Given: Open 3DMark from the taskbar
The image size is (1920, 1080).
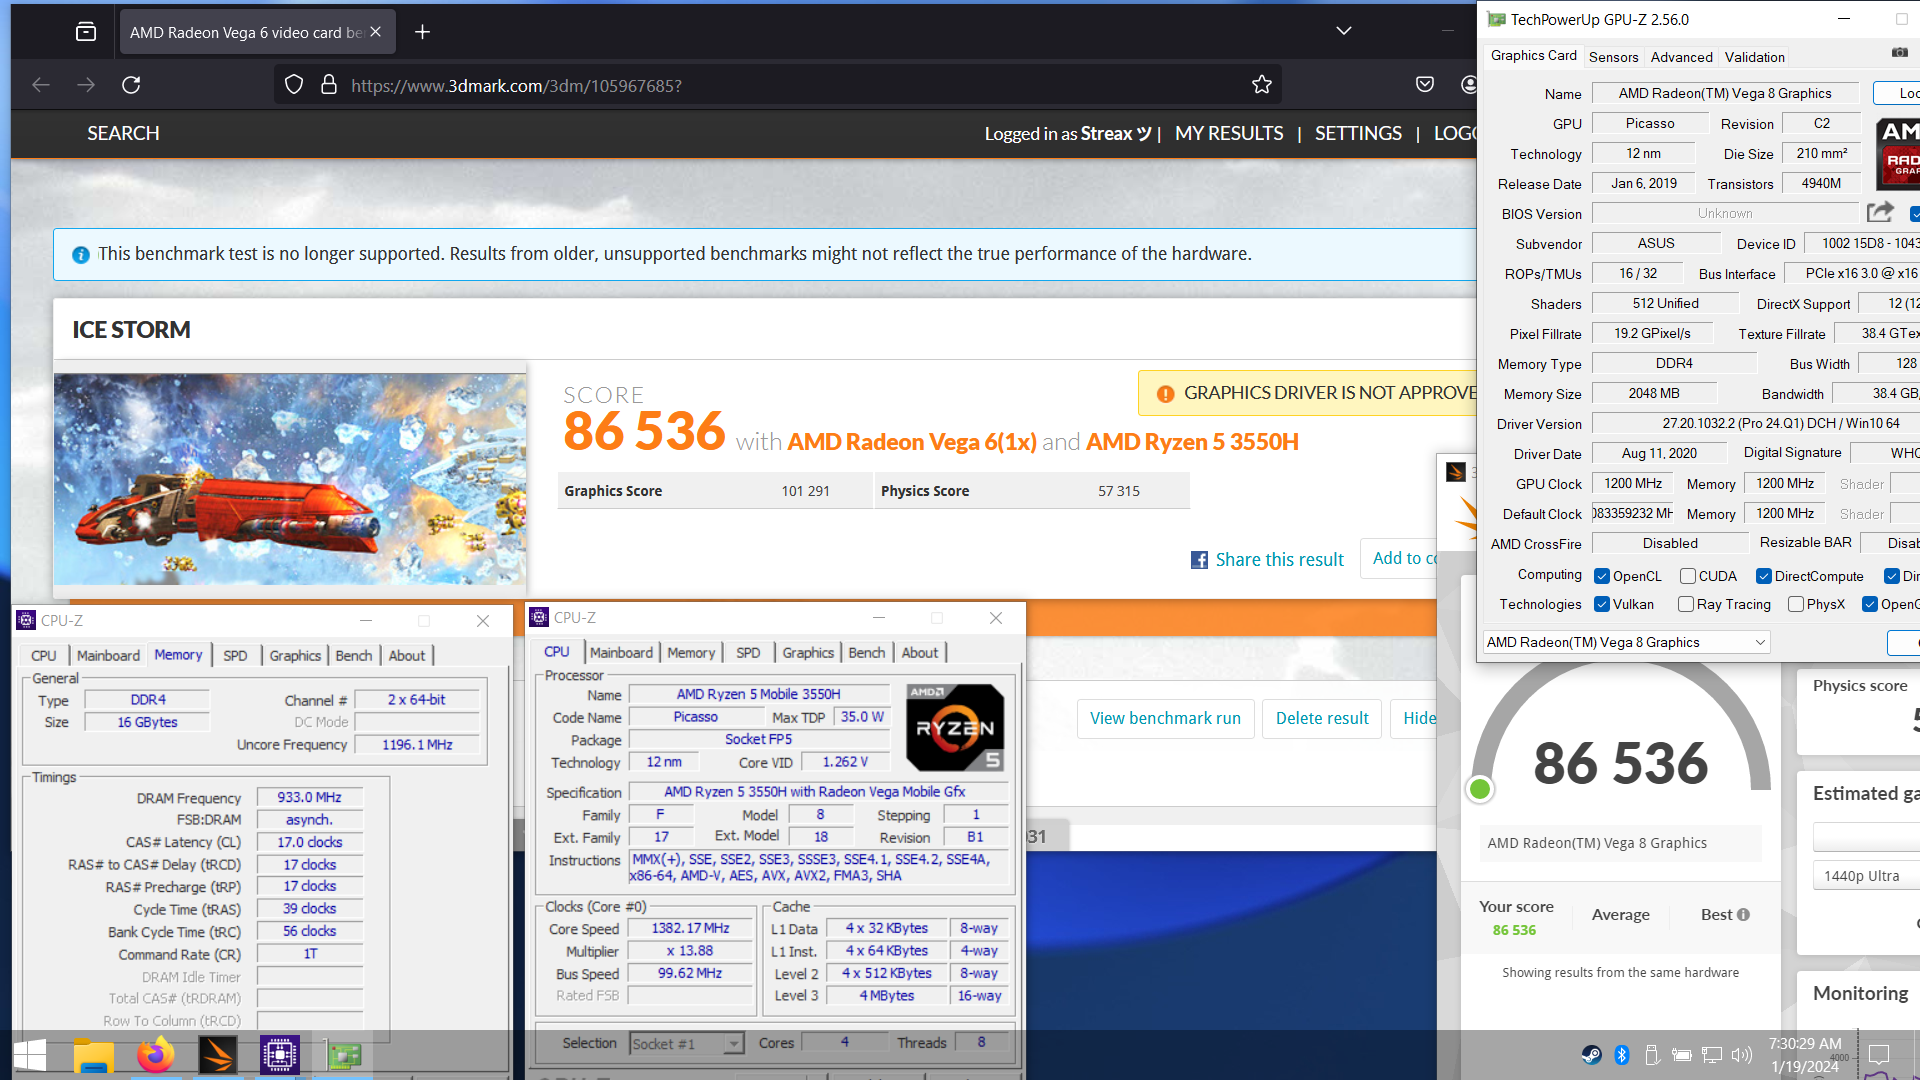Looking at the screenshot, I should pos(218,1056).
